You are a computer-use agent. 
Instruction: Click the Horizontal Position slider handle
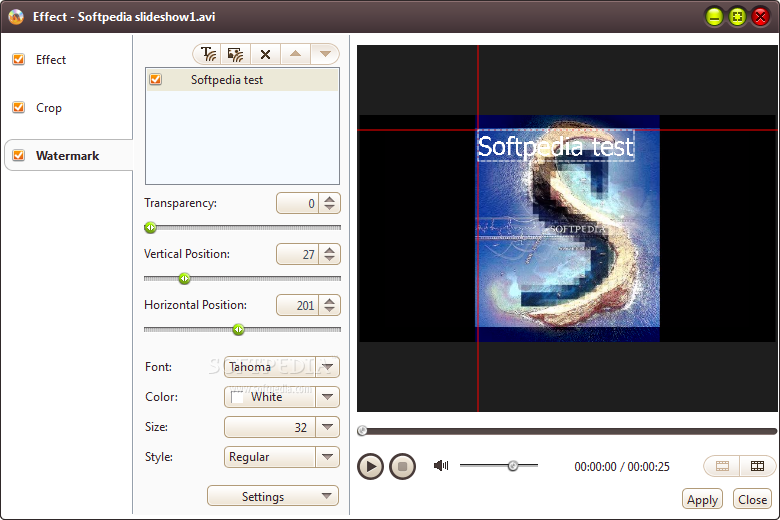(239, 329)
